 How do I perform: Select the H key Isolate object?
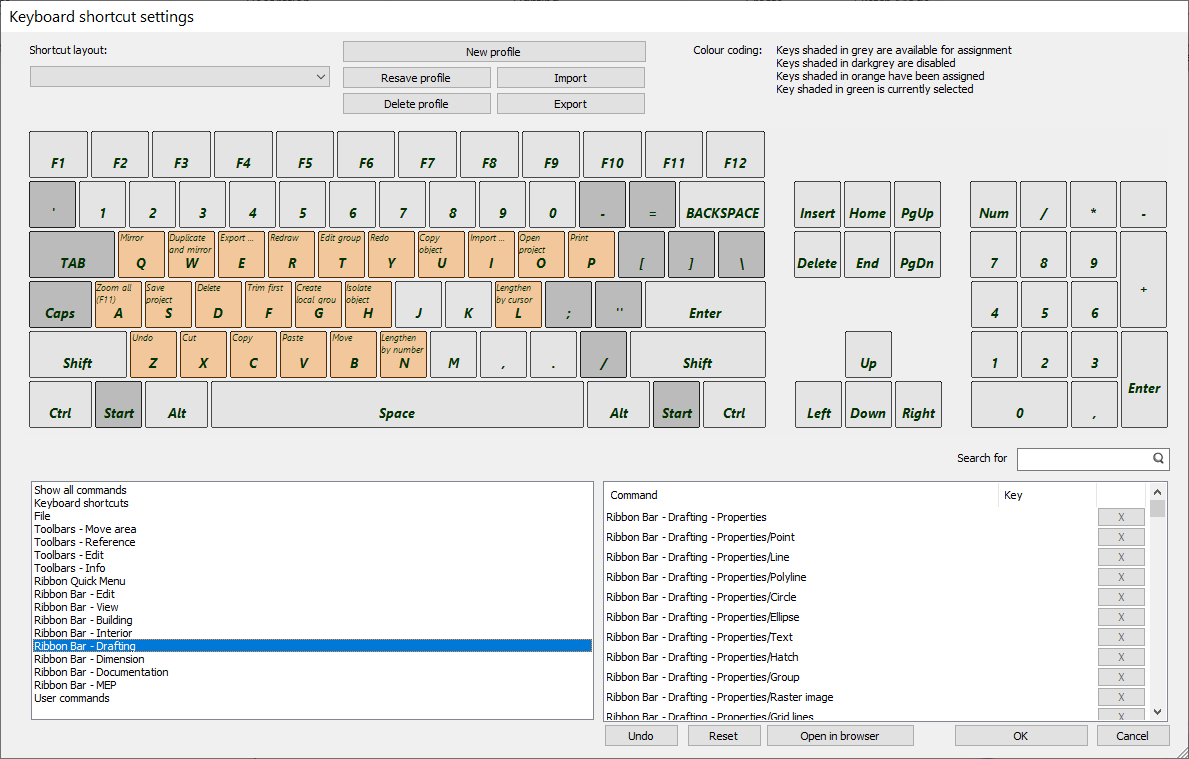pos(369,304)
